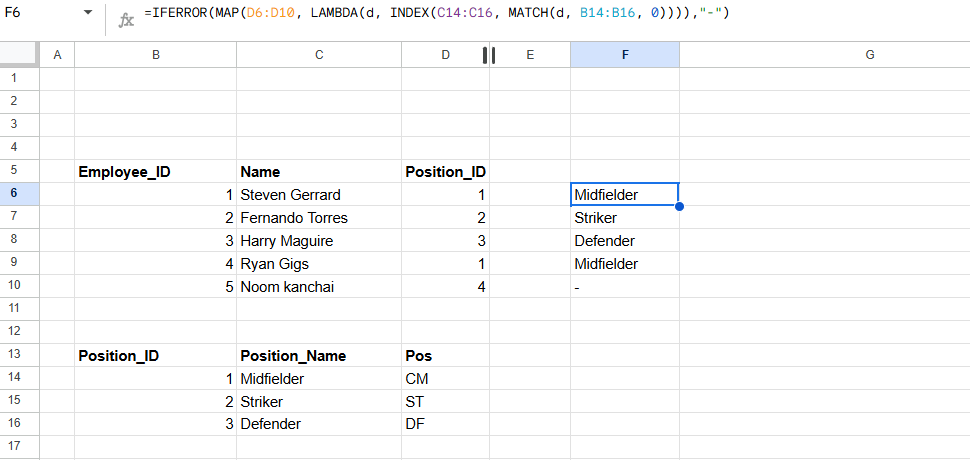Click the select-all corner box
The image size is (970, 460).
click(20, 55)
